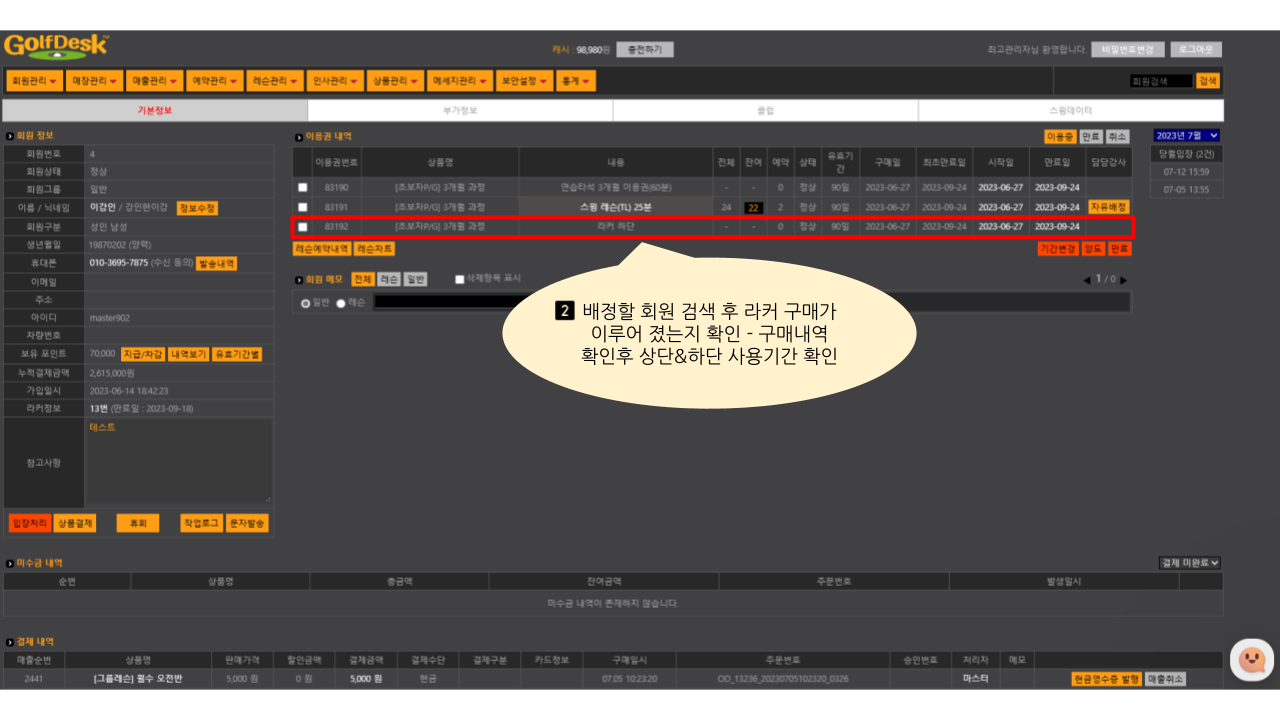
Task: Click the 이용권 내역 section arrow icon
Action: pyautogui.click(x=298, y=137)
